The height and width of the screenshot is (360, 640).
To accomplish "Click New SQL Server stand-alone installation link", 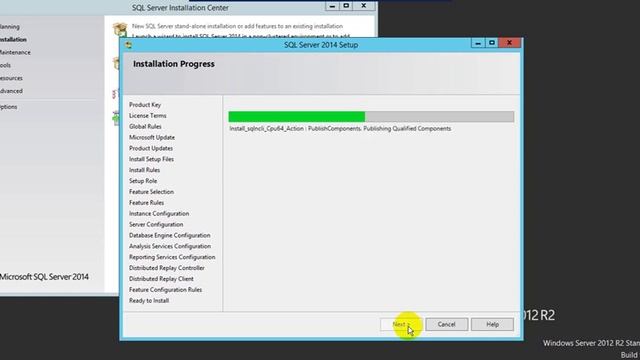I will [x=237, y=26].
